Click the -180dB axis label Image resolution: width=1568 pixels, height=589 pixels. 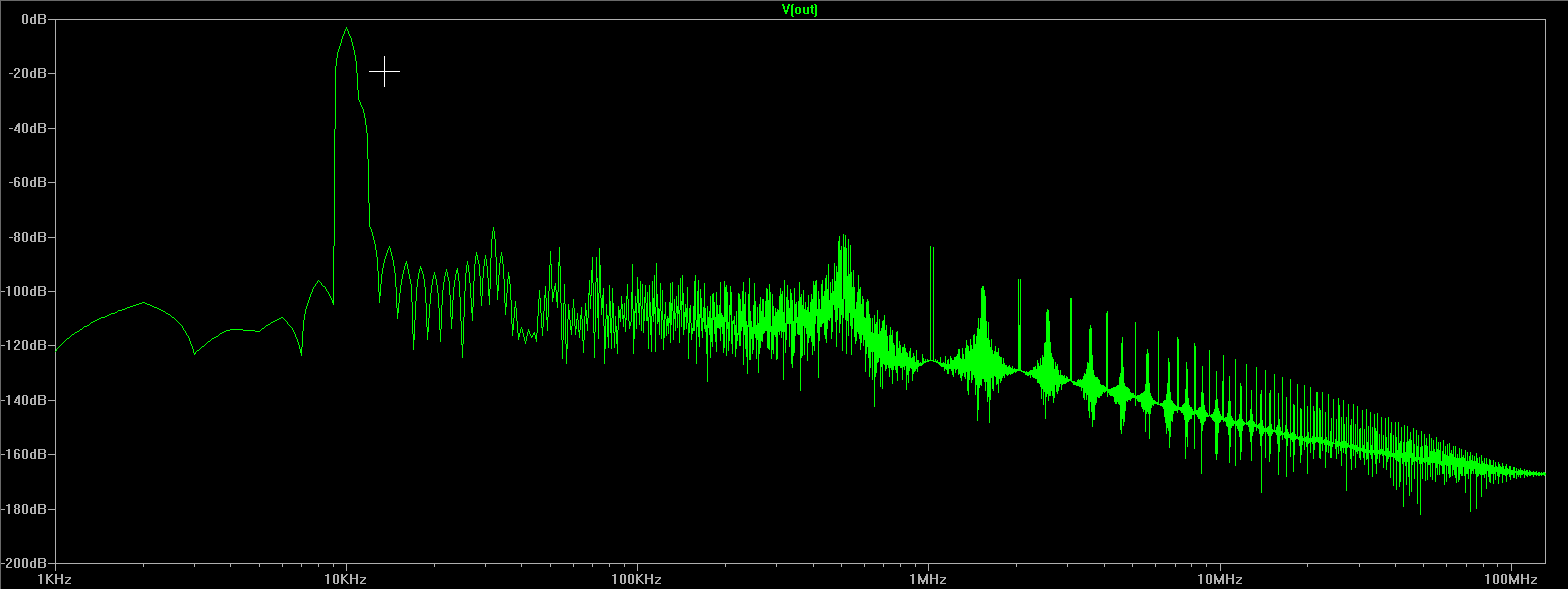(26, 509)
